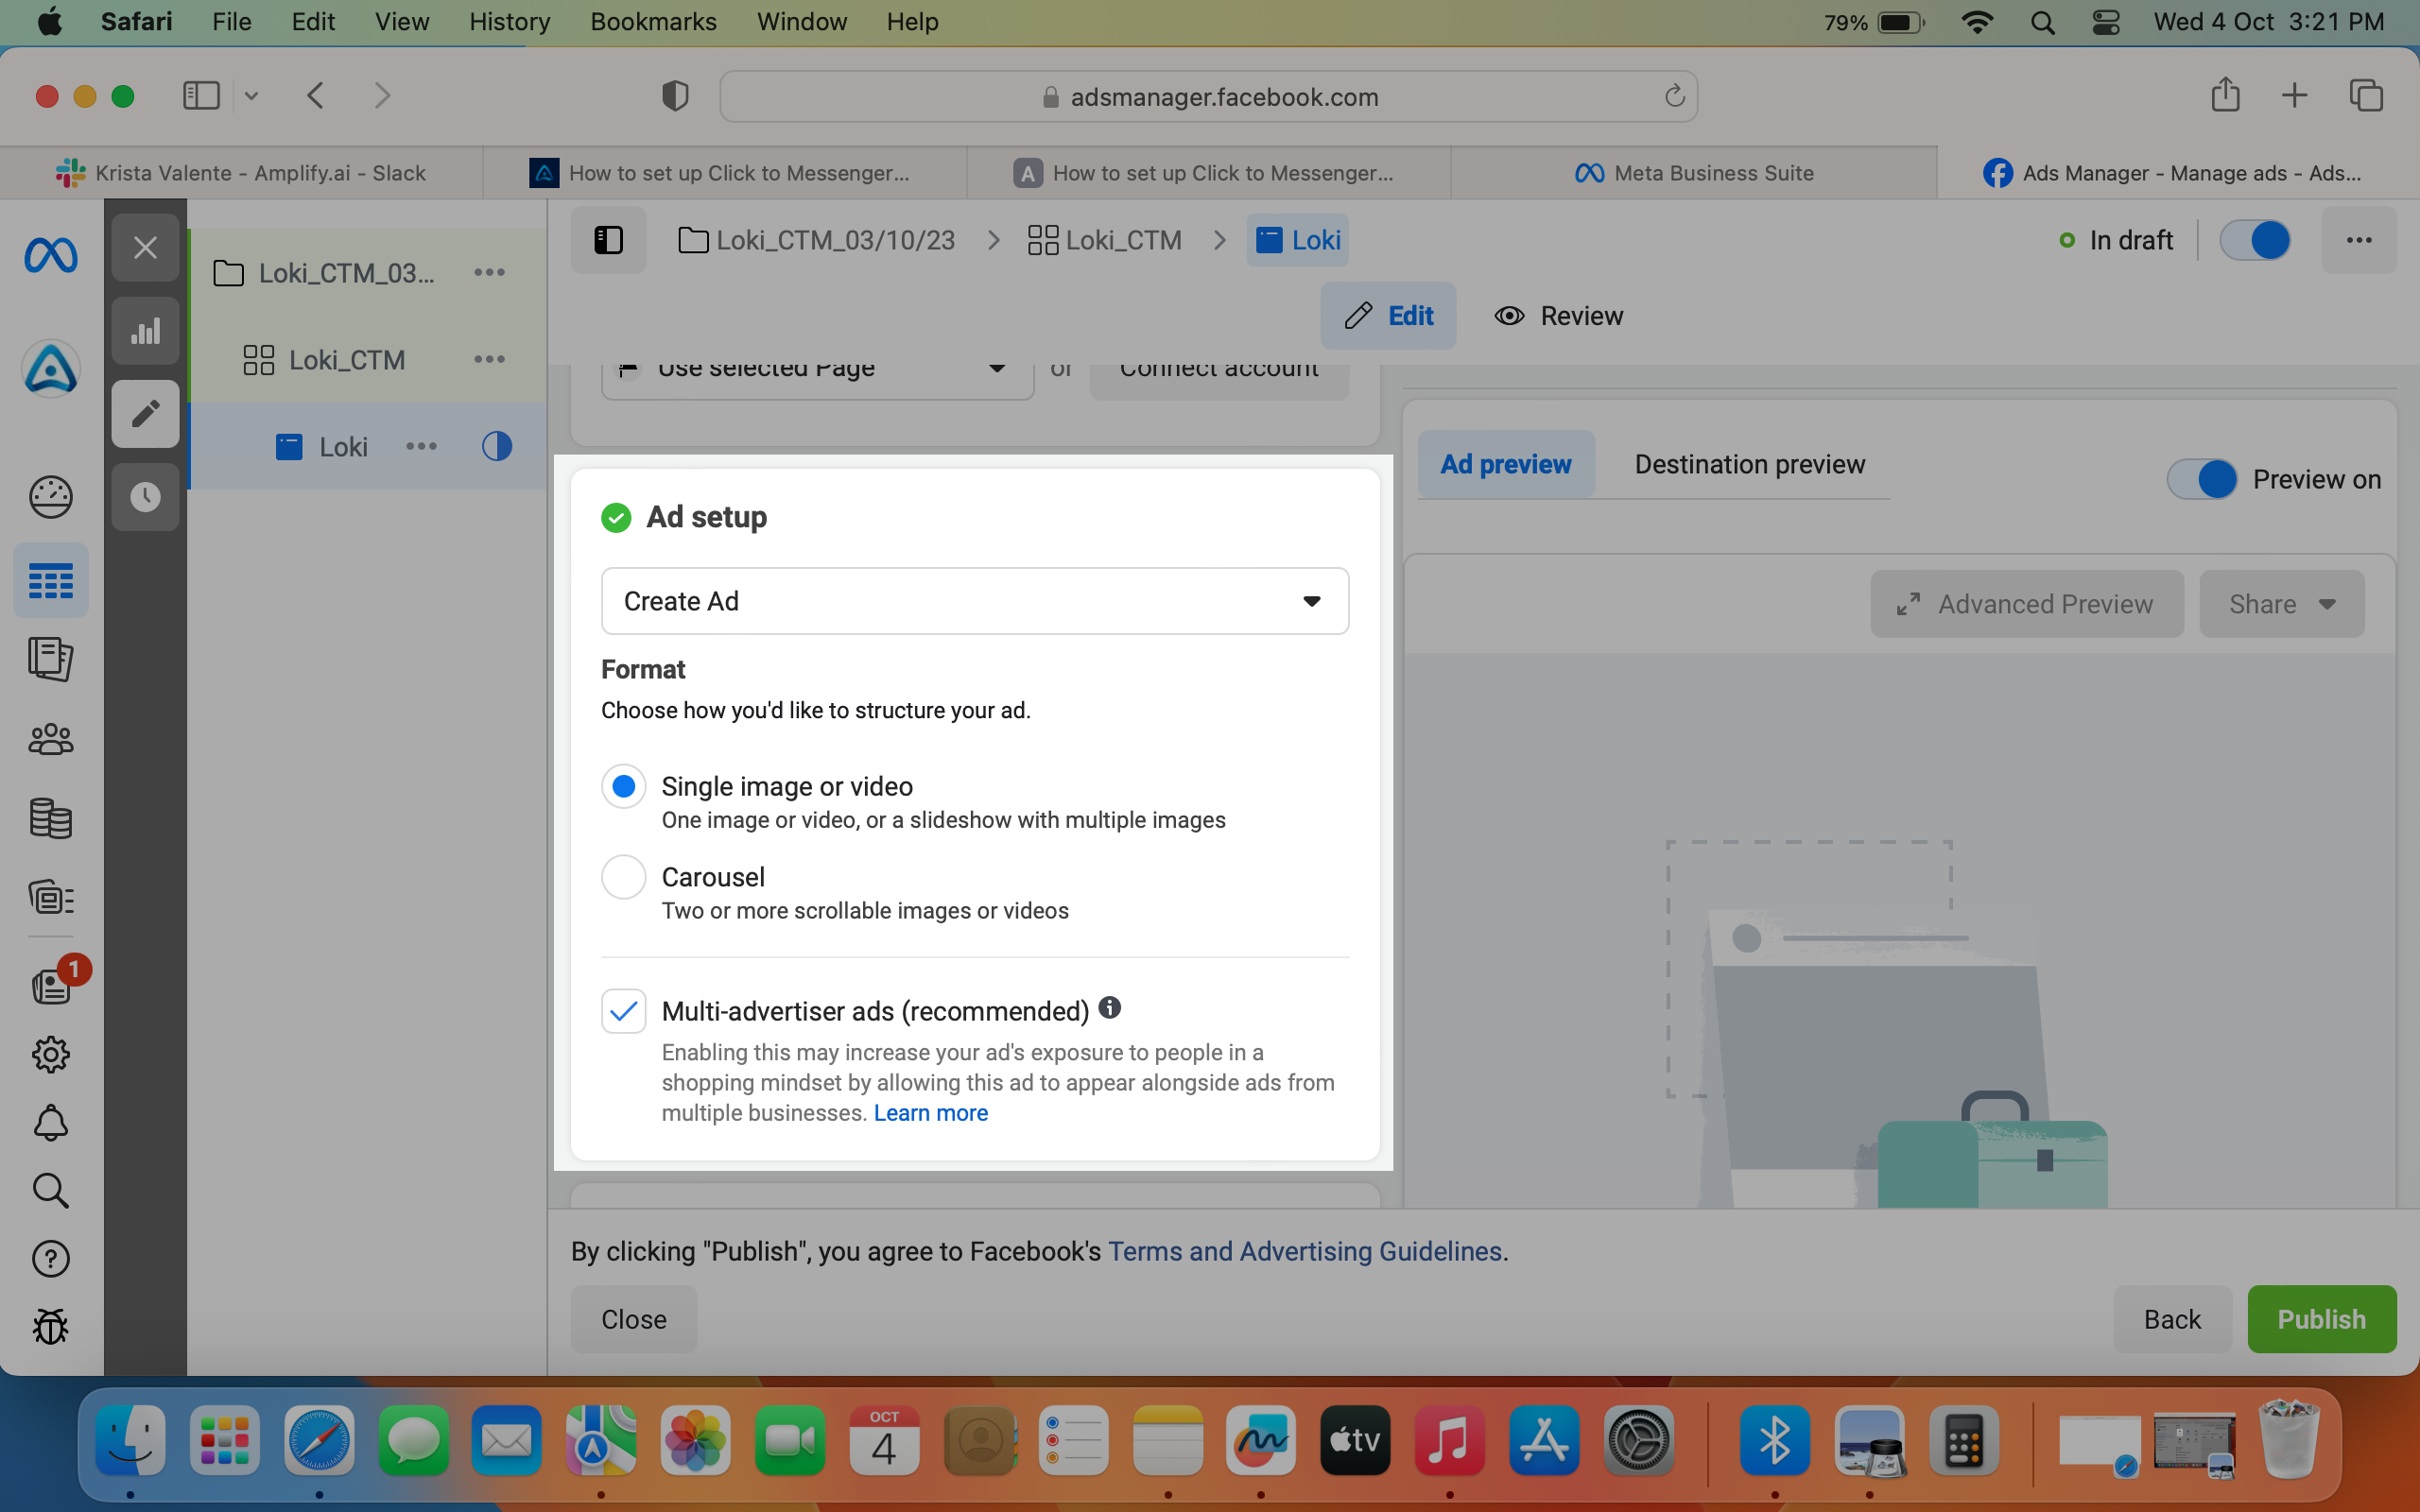Expand the Create Ad dropdown
This screenshot has width=2420, height=1512.
(x=975, y=601)
